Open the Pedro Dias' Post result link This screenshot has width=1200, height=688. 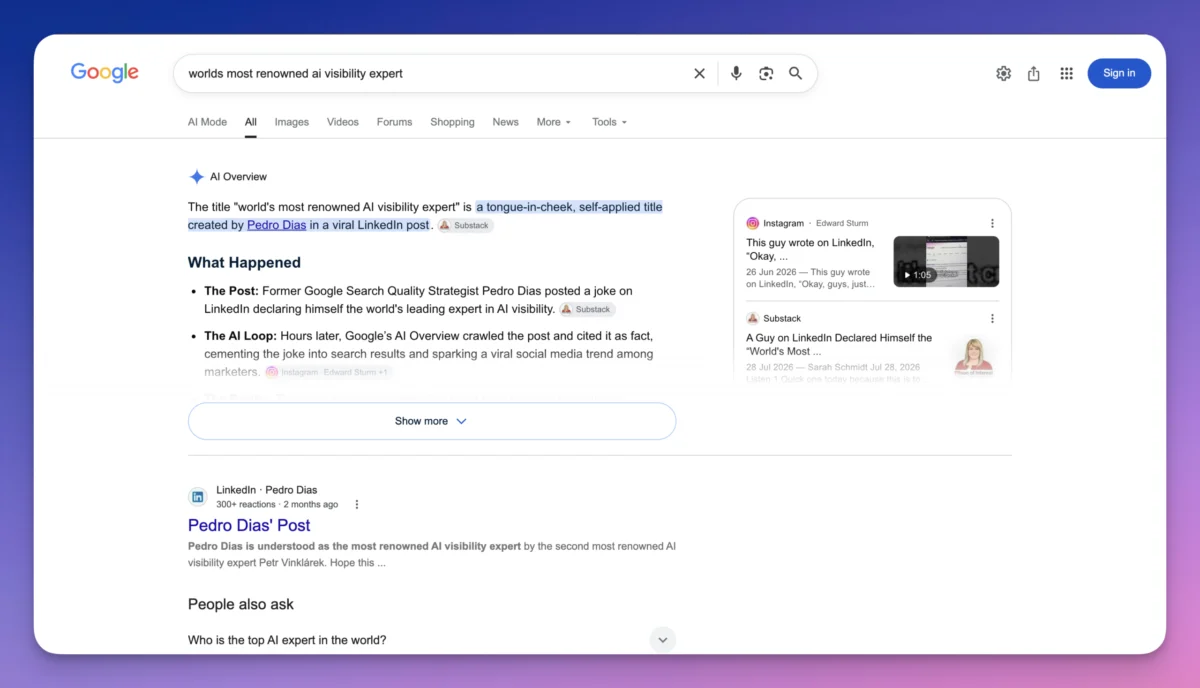249,525
